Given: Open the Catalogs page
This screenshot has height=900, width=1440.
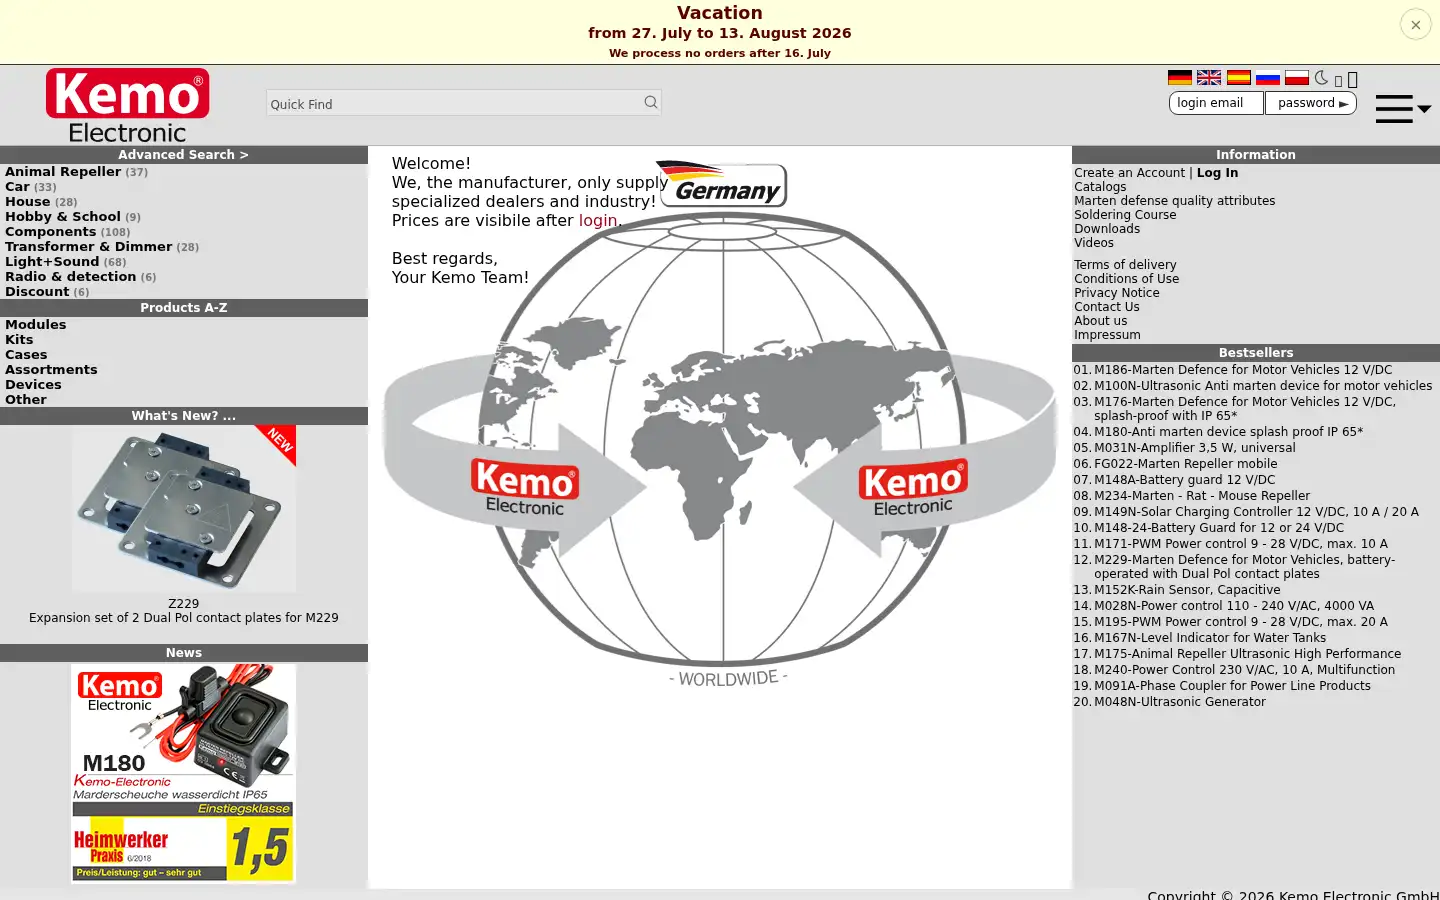Looking at the screenshot, I should [1100, 187].
